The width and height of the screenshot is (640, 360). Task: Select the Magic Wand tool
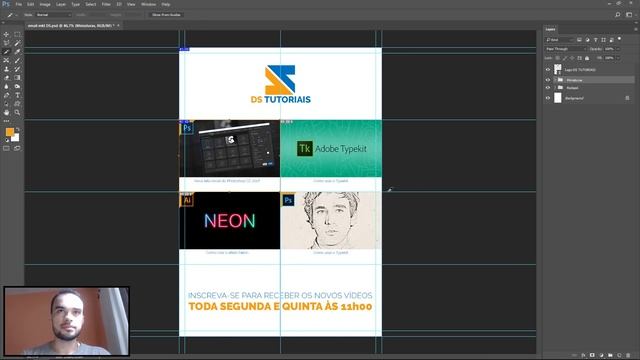click(x=17, y=43)
